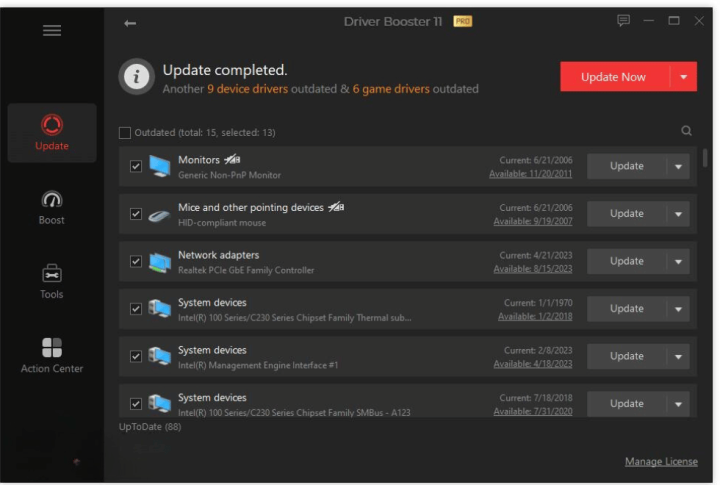Viewport: 720px width, 485px height.
Task: Uncheck the Monitors driver checkbox
Action: coord(136,166)
